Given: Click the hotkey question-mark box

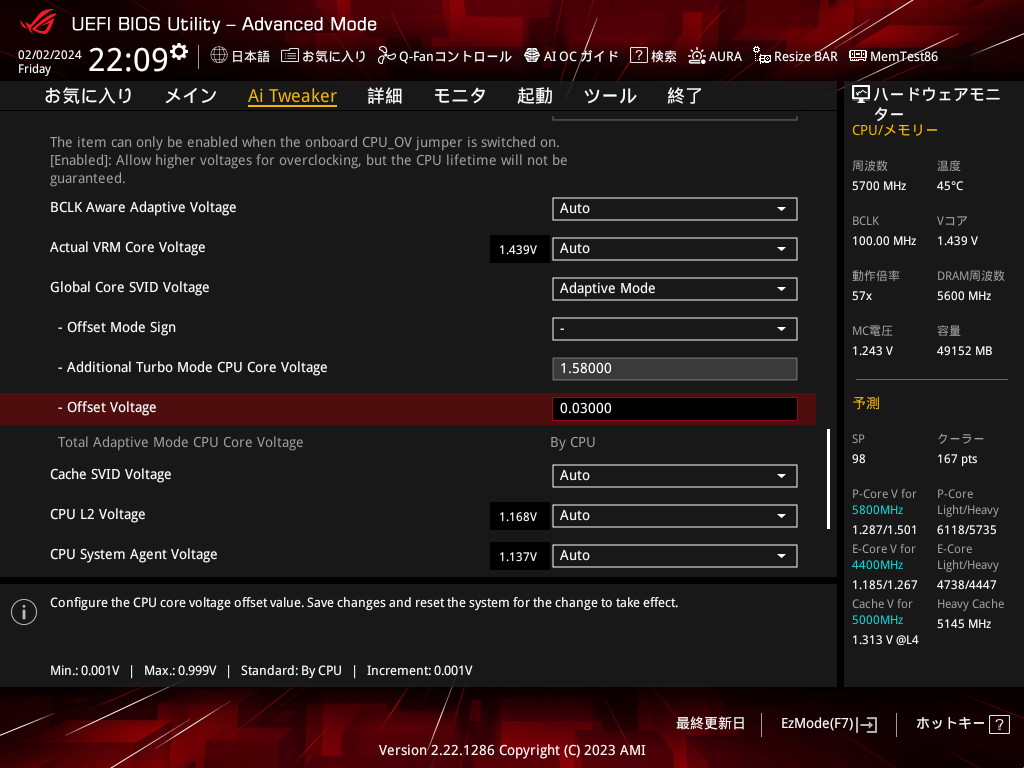Looking at the screenshot, I should [999, 724].
